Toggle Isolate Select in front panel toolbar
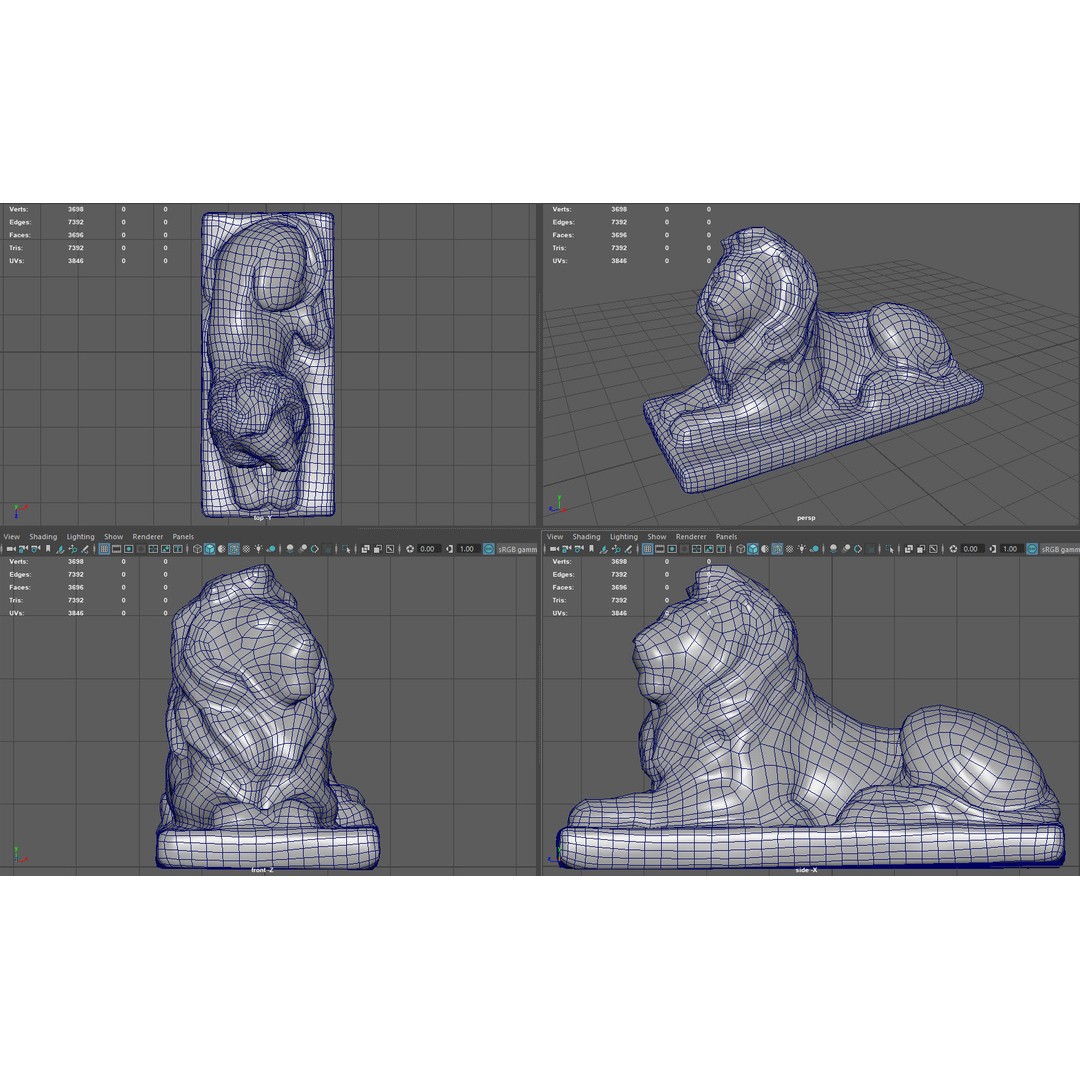Image resolution: width=1080 pixels, height=1080 pixels. (346, 549)
